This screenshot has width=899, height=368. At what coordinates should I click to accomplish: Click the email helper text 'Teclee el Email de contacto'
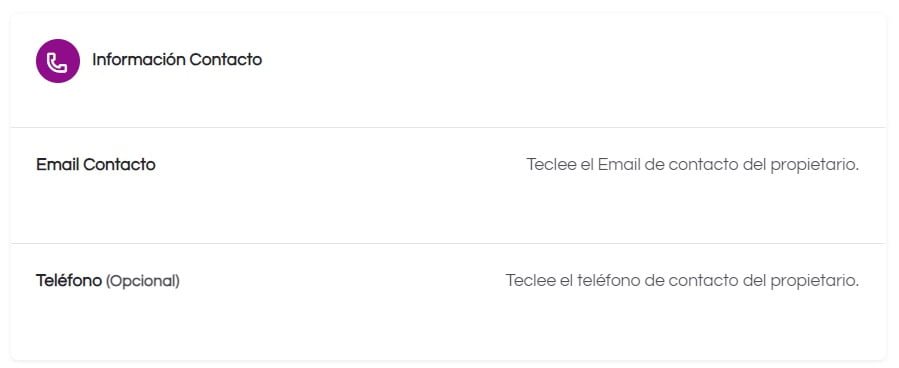pos(693,165)
